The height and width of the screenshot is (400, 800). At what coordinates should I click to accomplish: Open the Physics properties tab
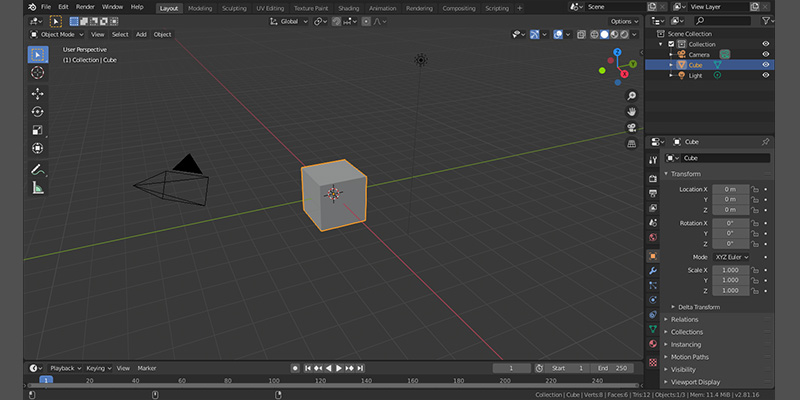coord(653,300)
